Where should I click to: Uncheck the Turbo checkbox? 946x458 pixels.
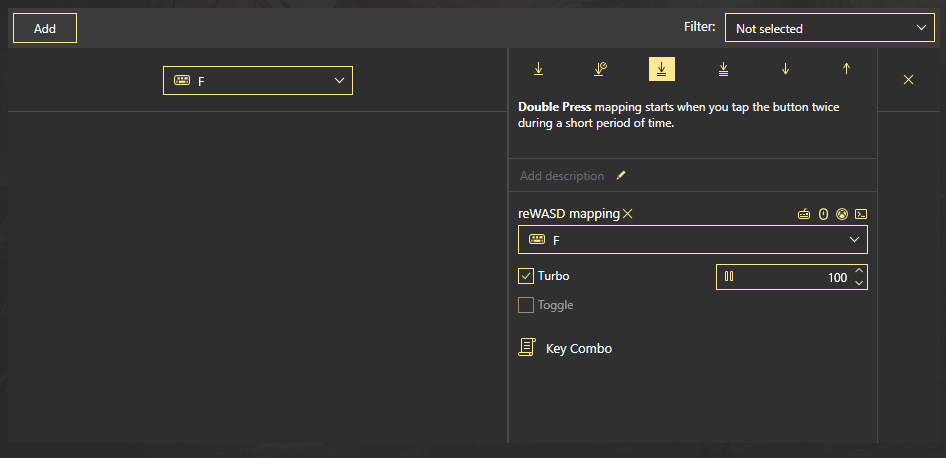(x=526, y=276)
